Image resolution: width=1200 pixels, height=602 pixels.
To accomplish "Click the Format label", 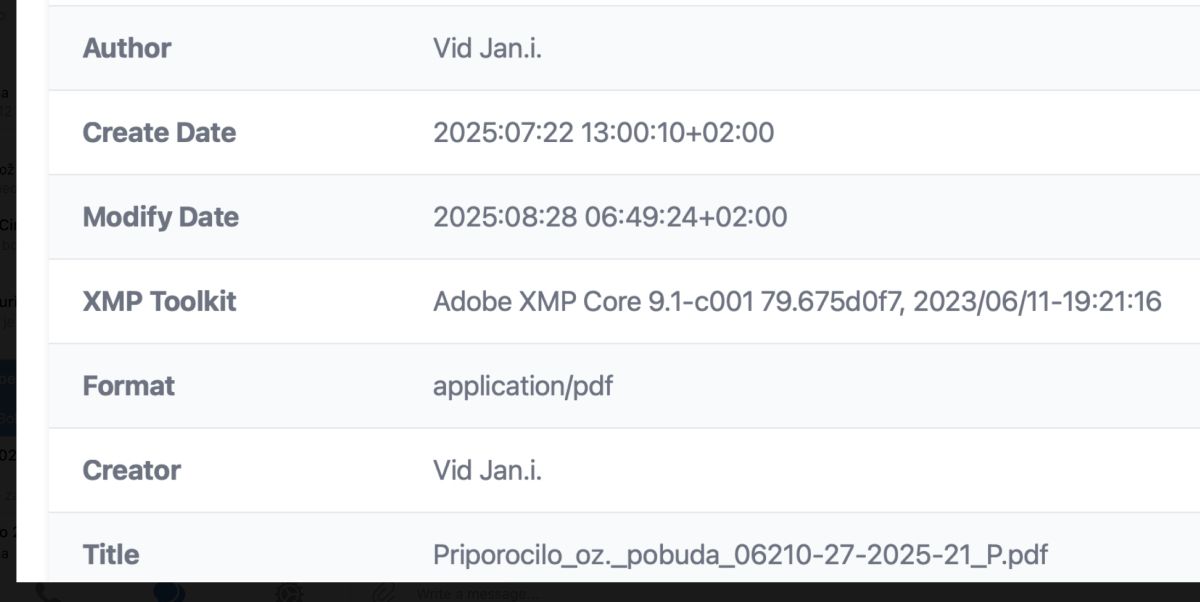I will pyautogui.click(x=128, y=386).
